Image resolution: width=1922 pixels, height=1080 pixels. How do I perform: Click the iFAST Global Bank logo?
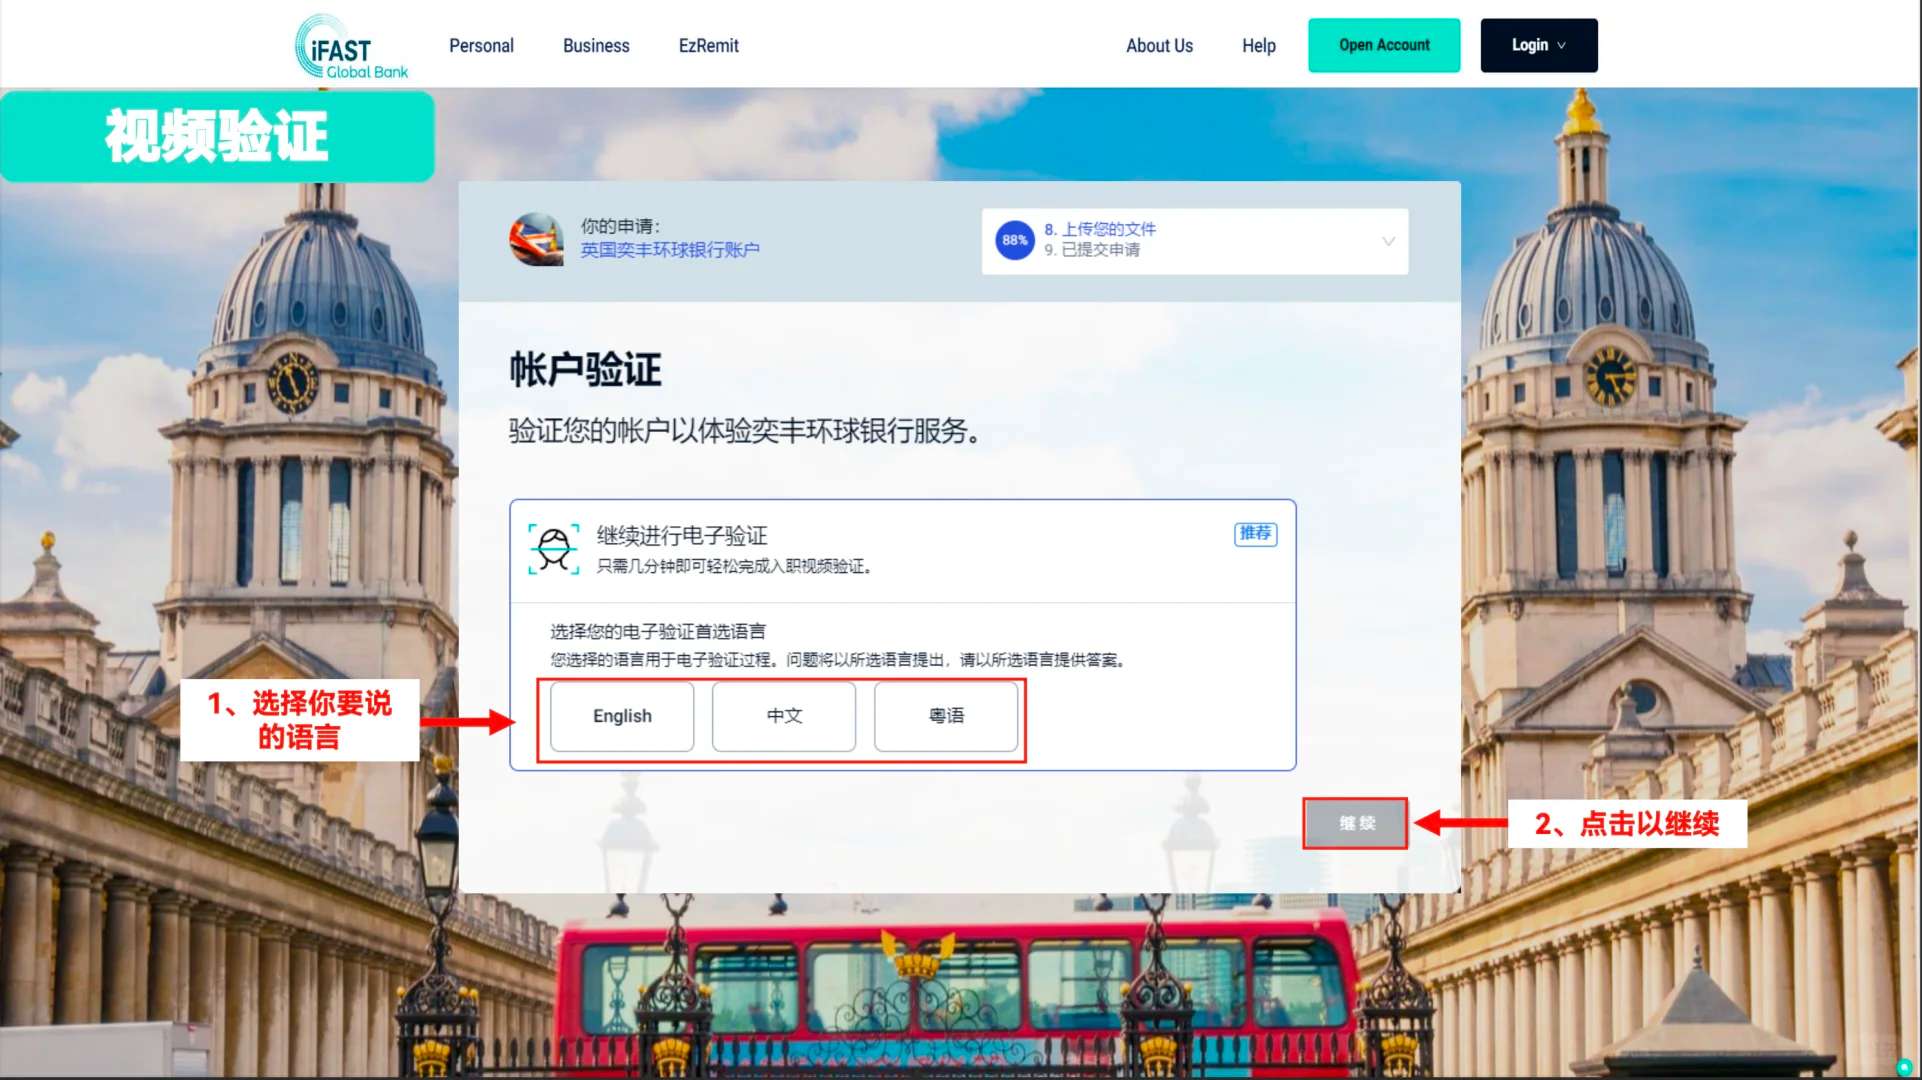(351, 47)
